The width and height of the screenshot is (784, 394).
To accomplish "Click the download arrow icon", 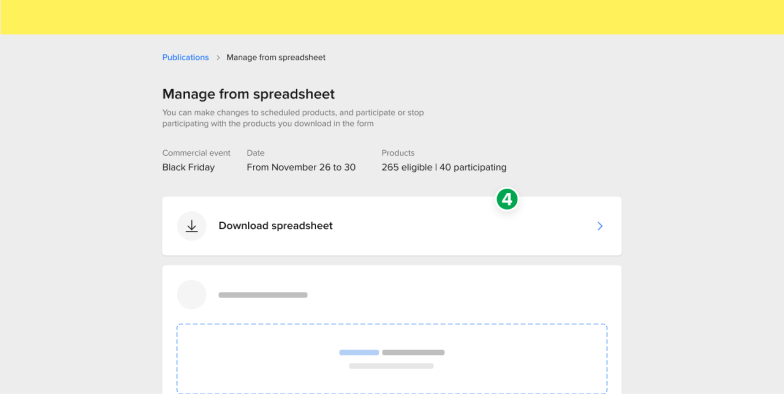I will (192, 226).
